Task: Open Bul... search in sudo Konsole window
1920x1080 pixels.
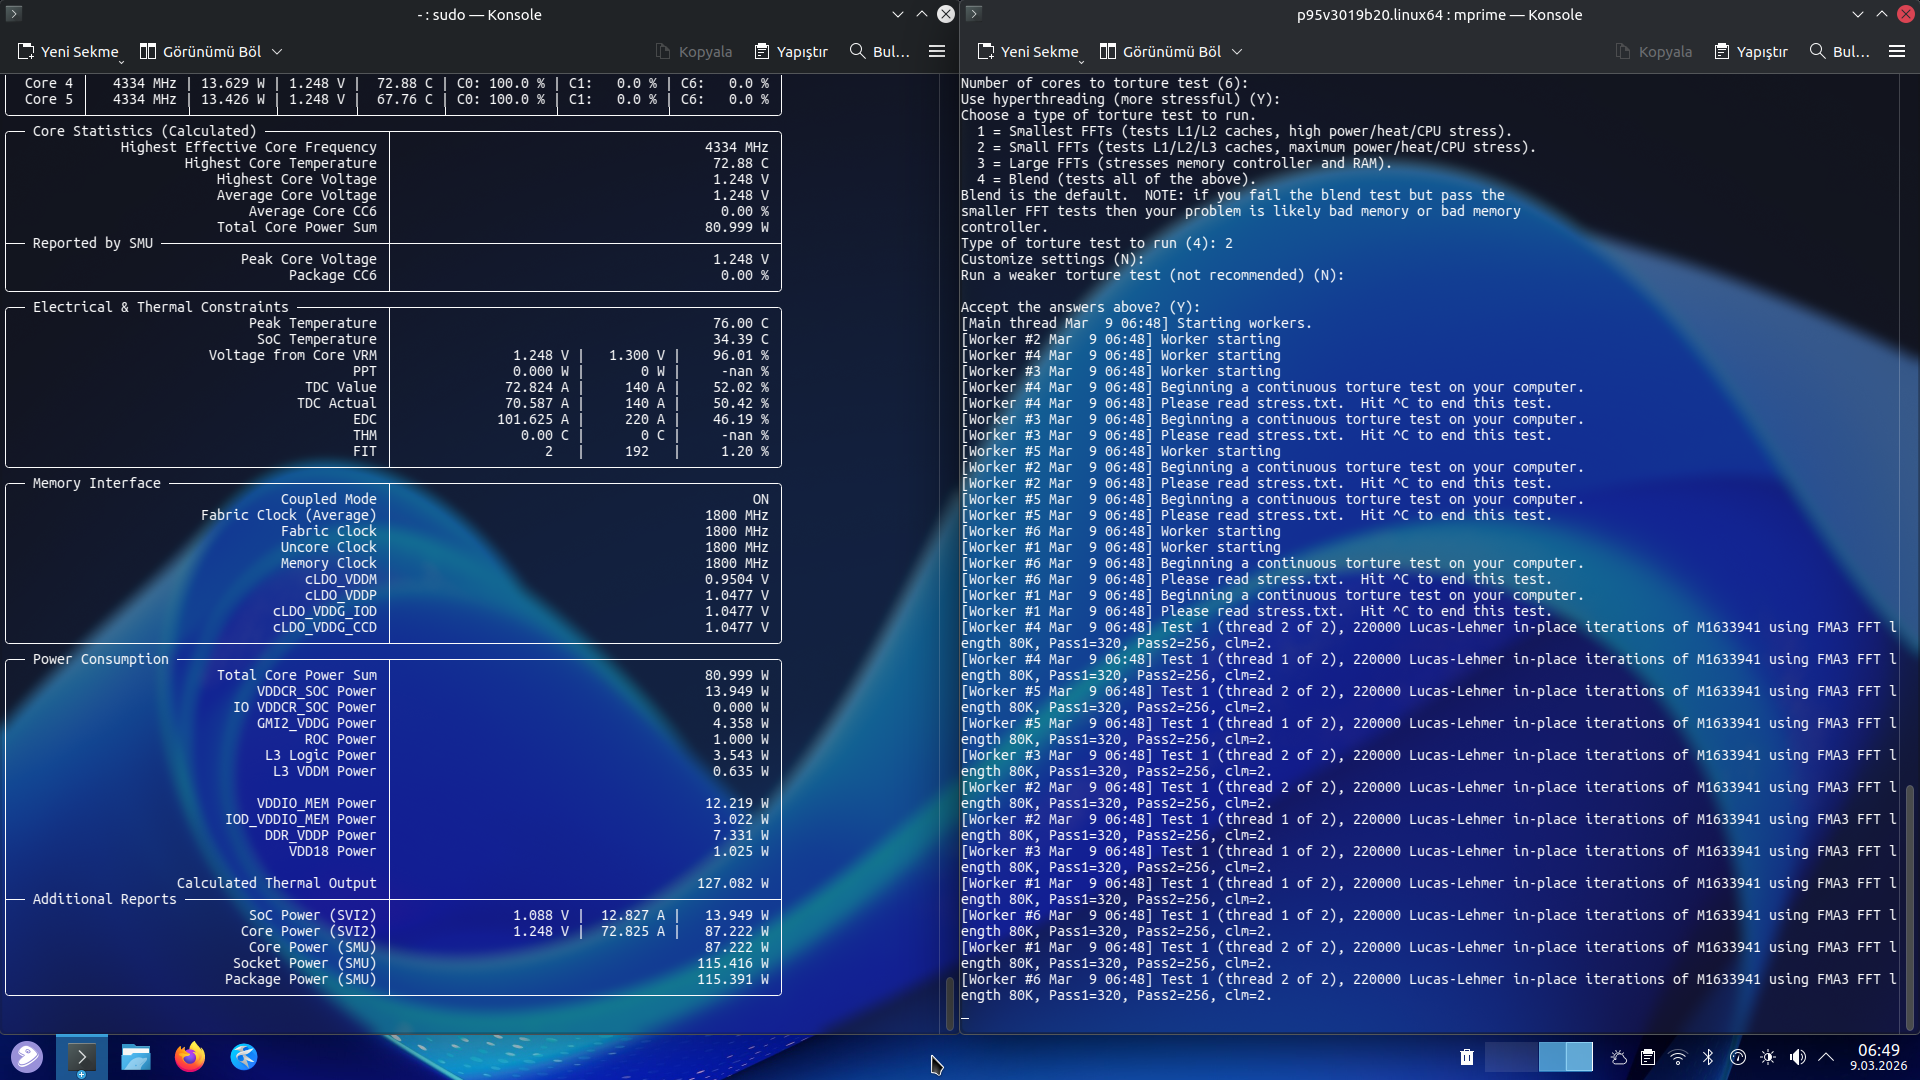Action: pyautogui.click(x=880, y=52)
